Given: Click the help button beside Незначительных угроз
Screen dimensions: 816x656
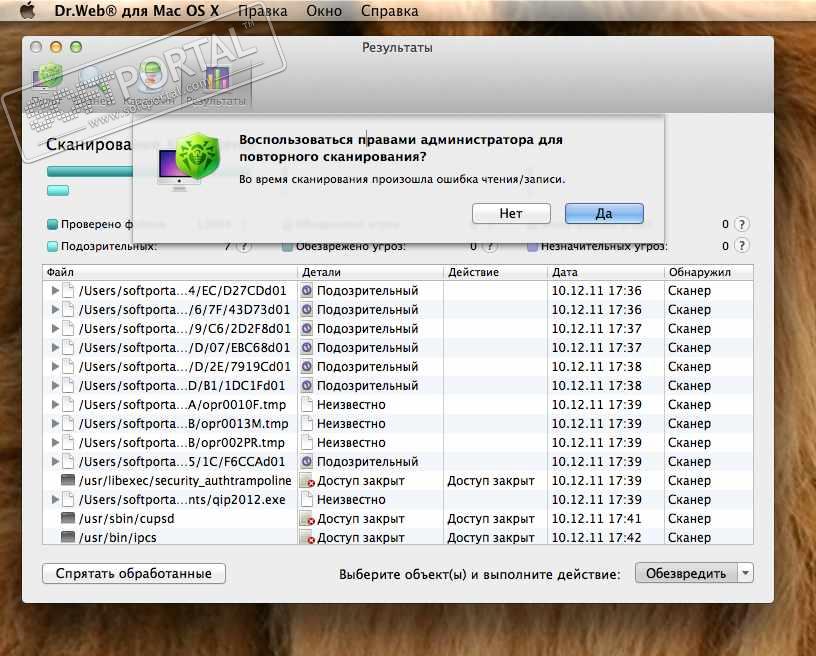Looking at the screenshot, I should (742, 246).
